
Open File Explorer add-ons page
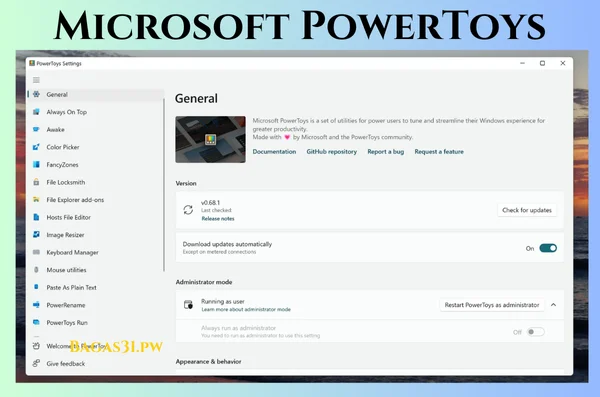pyautogui.click(x=96, y=200)
